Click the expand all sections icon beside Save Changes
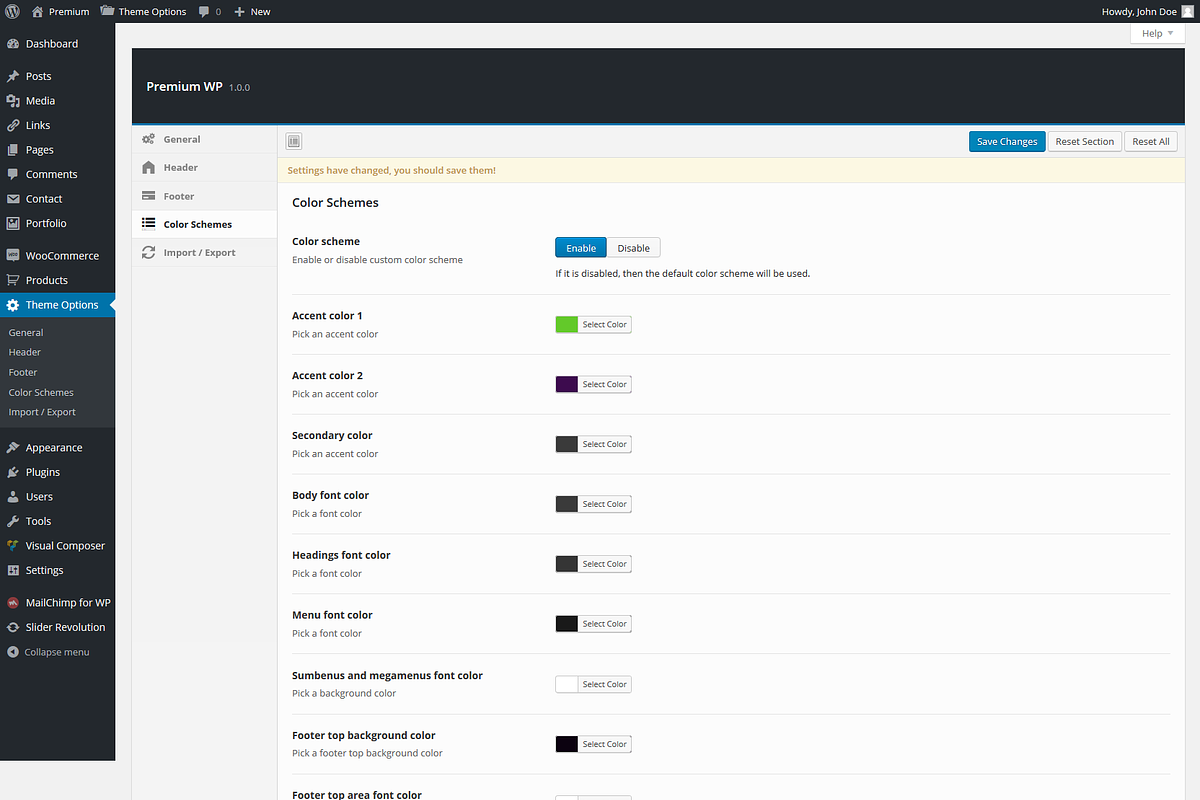The width and height of the screenshot is (1200, 800). 294,141
